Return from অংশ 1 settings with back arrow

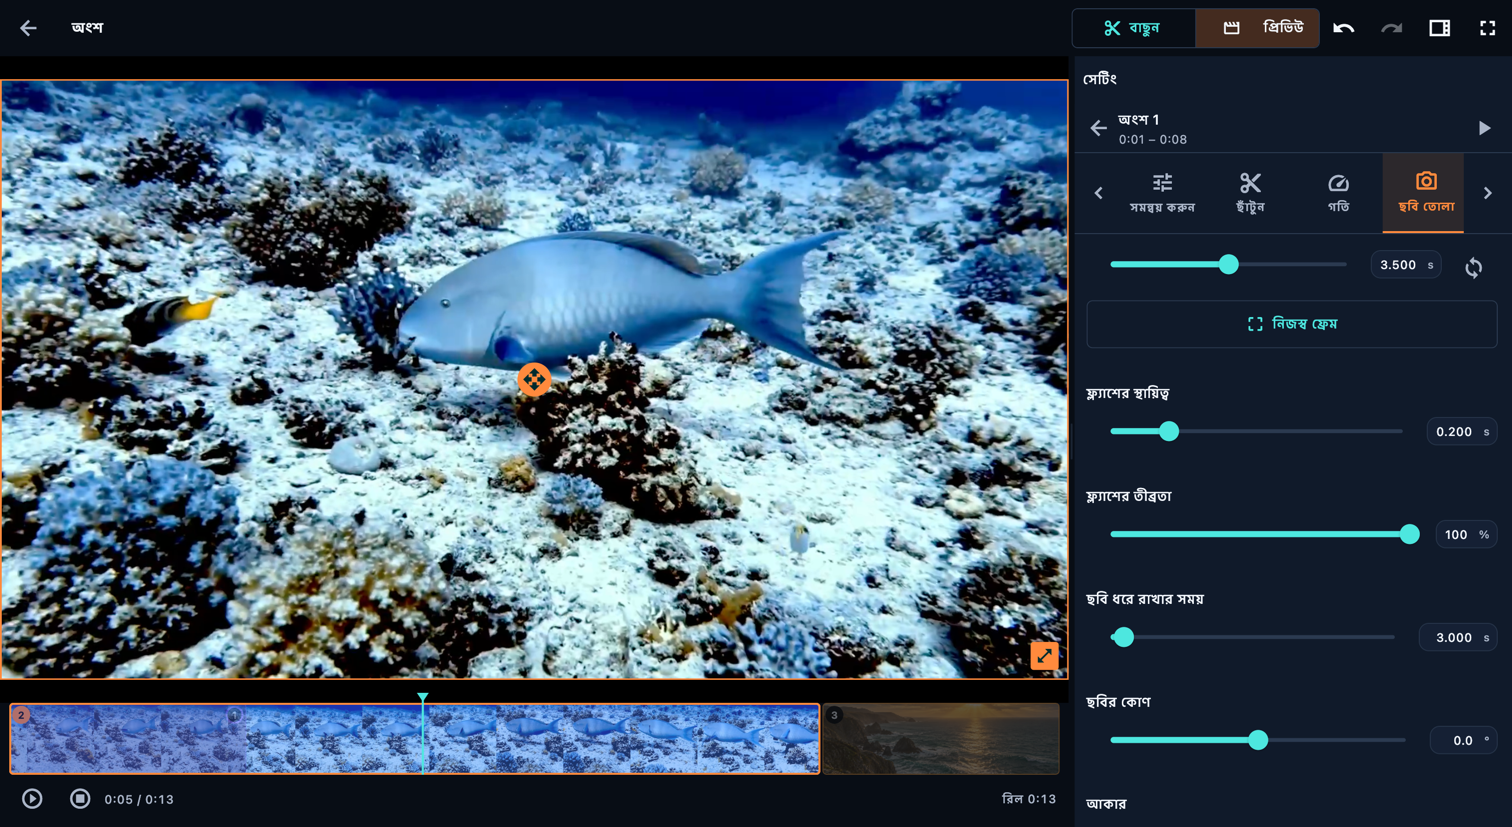1099,128
